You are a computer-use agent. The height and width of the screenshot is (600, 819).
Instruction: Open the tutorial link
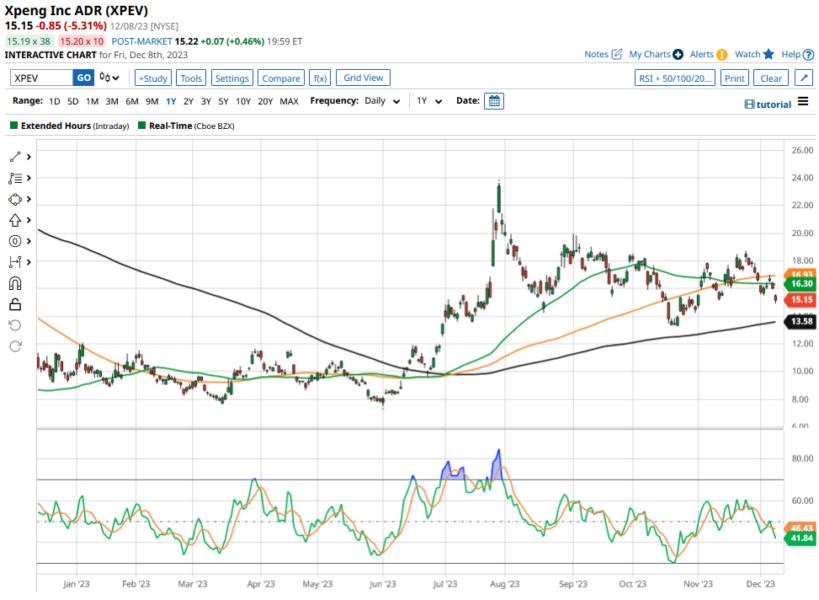click(x=768, y=104)
